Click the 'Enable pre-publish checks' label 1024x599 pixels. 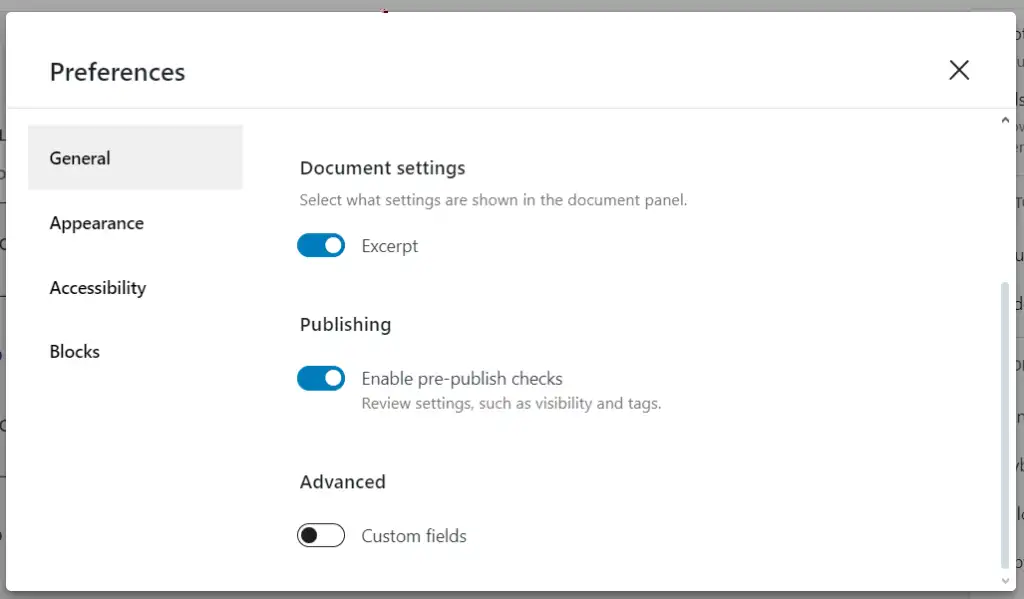(462, 379)
